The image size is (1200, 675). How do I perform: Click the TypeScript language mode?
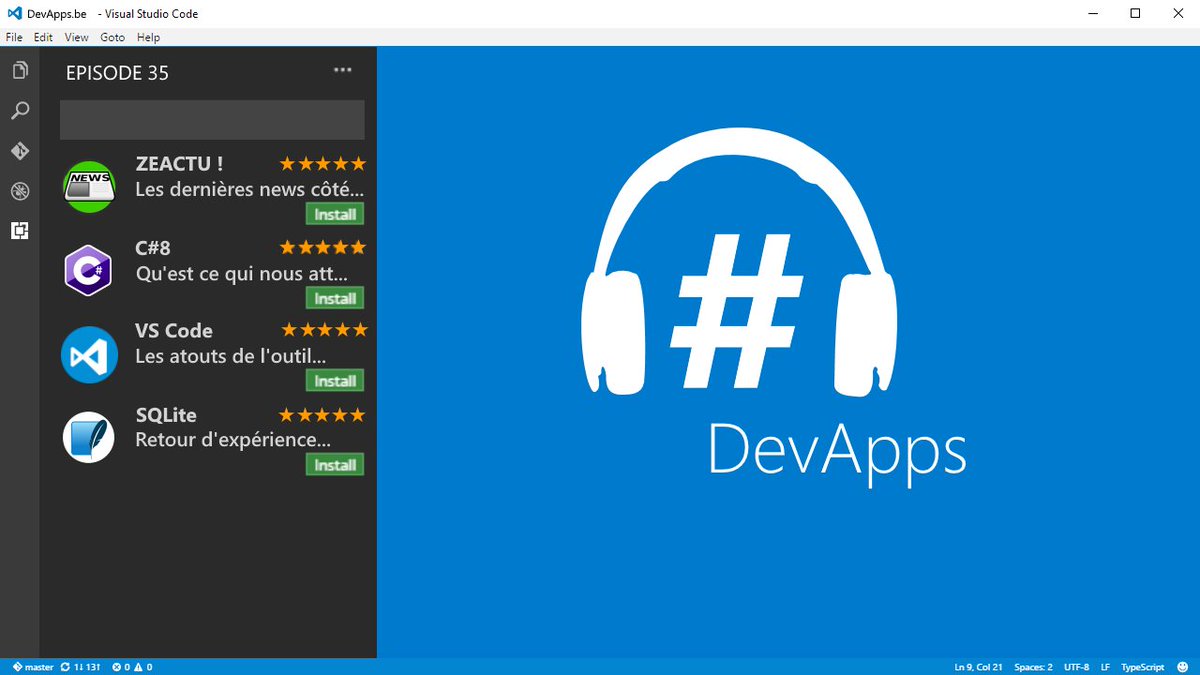pyautogui.click(x=1143, y=667)
